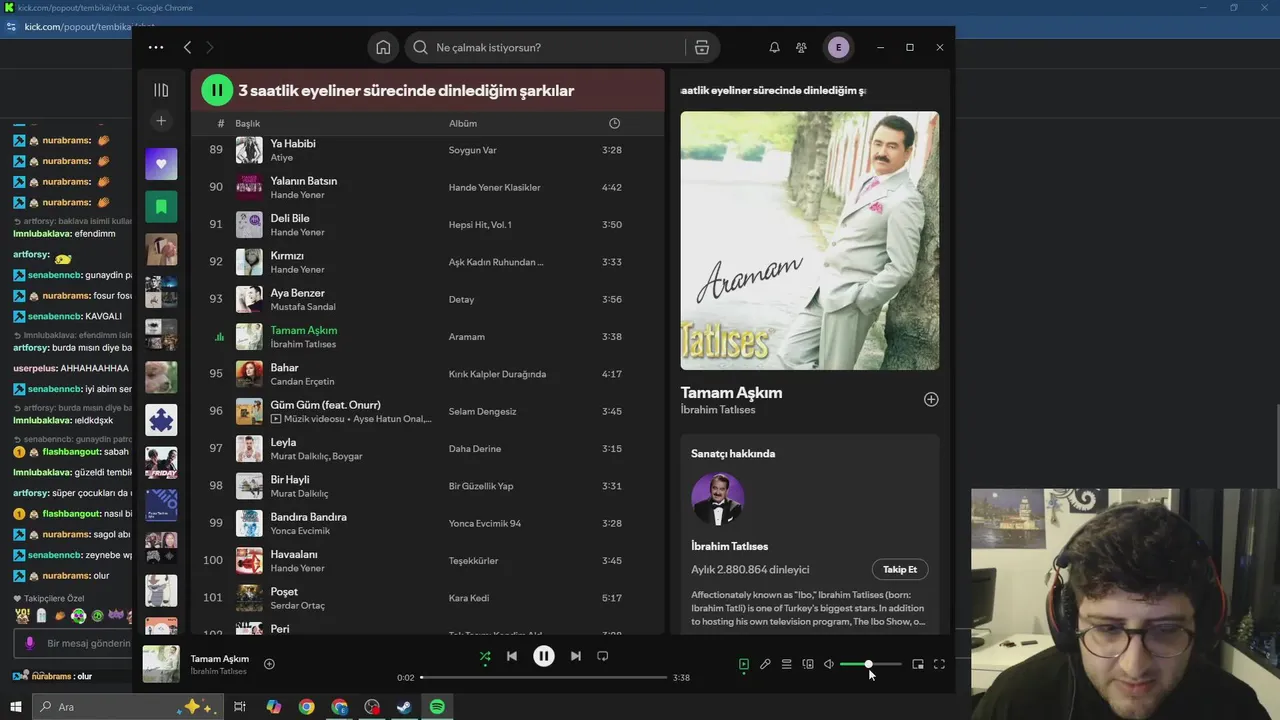Open the green bookmark Episodes item
The image size is (1280, 720).
click(161, 207)
